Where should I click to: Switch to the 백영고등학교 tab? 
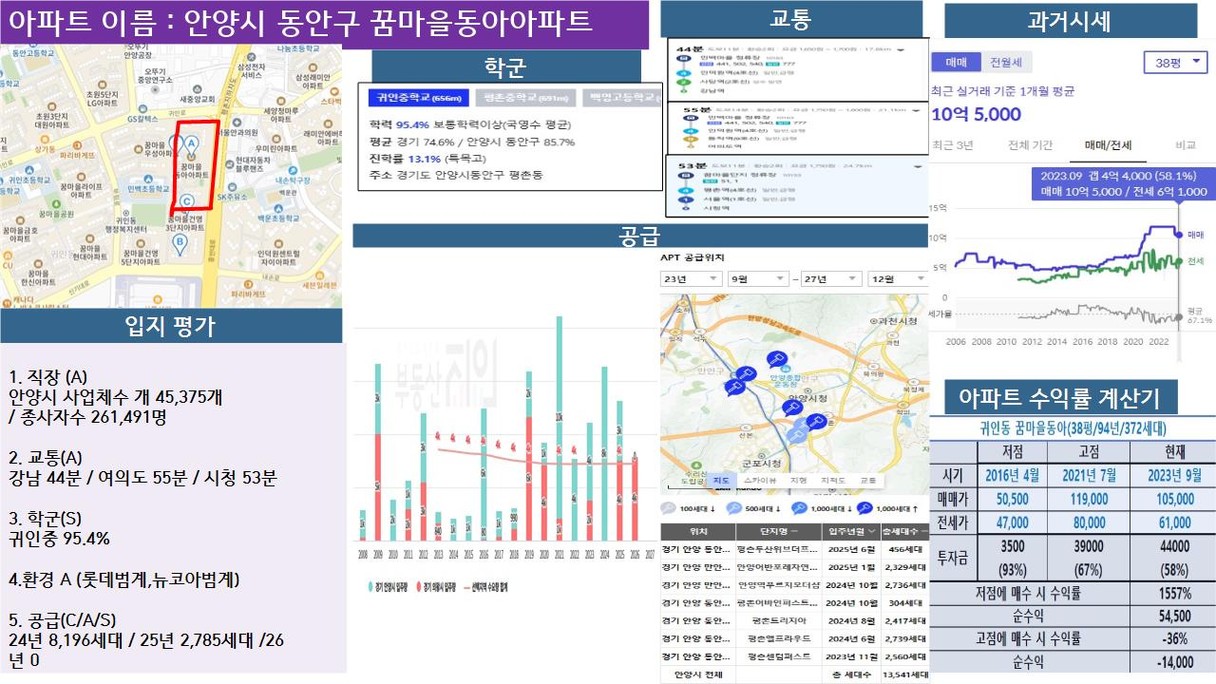point(623,97)
